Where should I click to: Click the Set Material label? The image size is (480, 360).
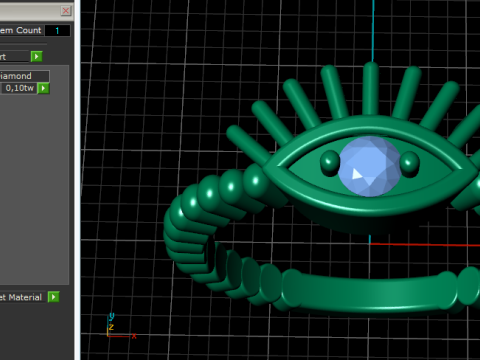point(21,297)
